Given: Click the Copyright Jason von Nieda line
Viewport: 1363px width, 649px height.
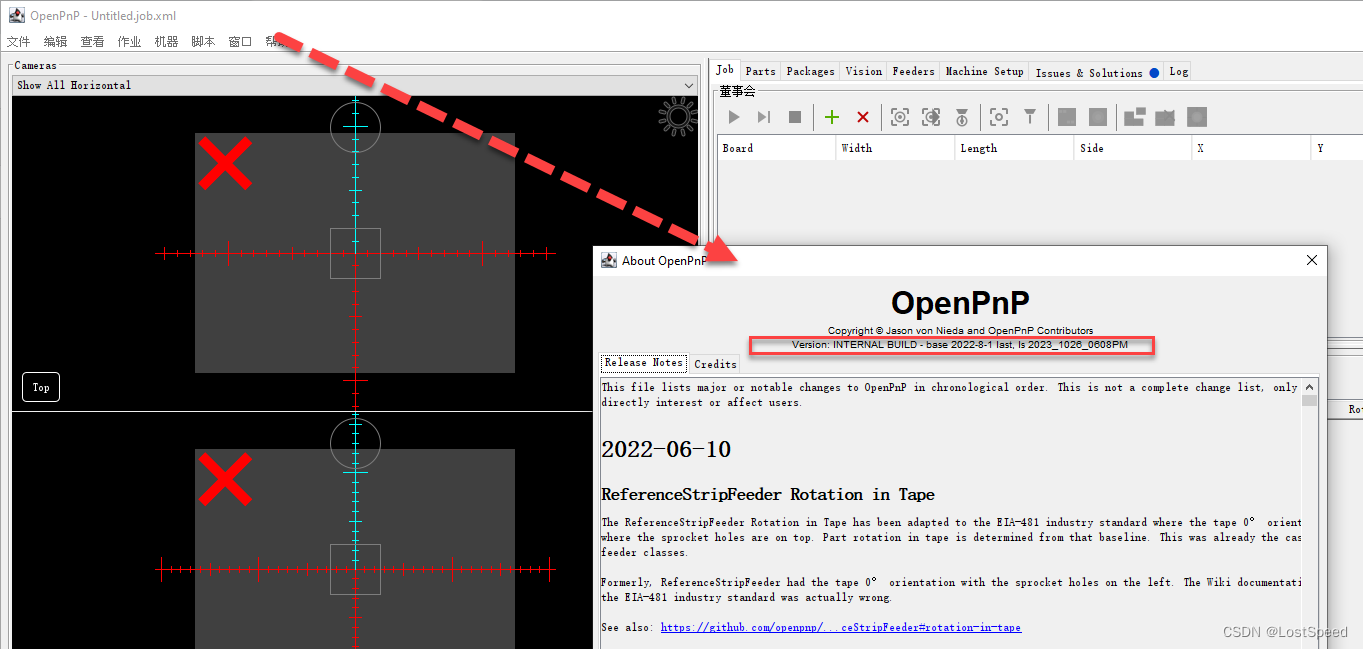Looking at the screenshot, I should (x=960, y=330).
